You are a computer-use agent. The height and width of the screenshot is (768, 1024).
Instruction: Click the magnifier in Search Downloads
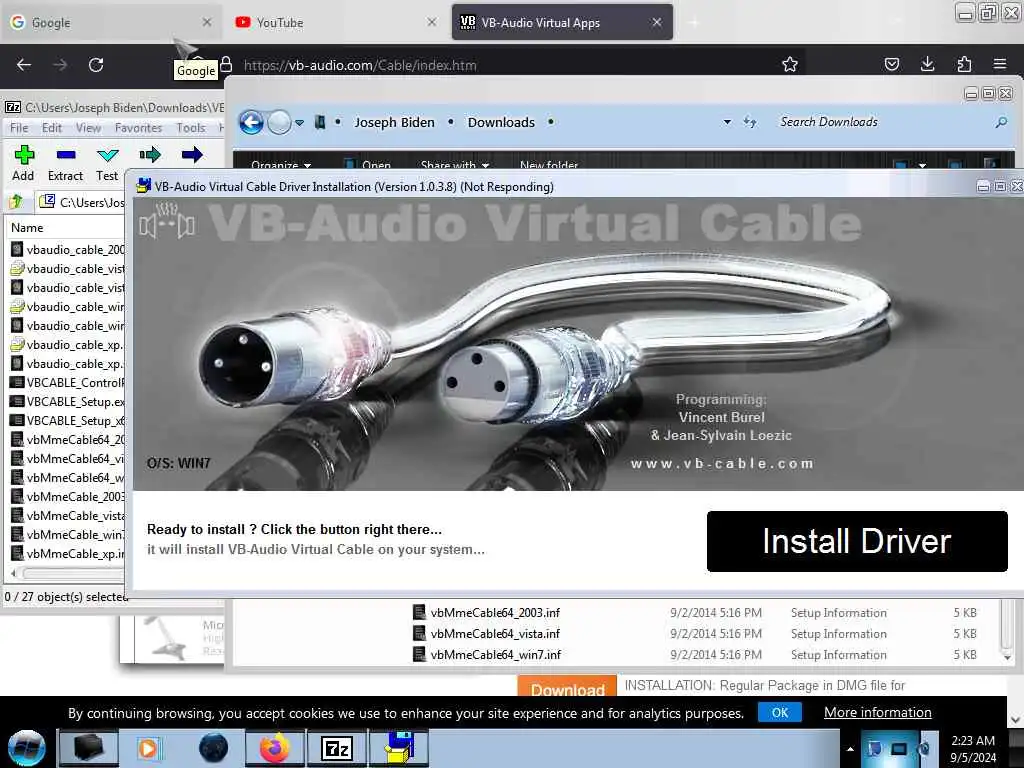point(1000,122)
